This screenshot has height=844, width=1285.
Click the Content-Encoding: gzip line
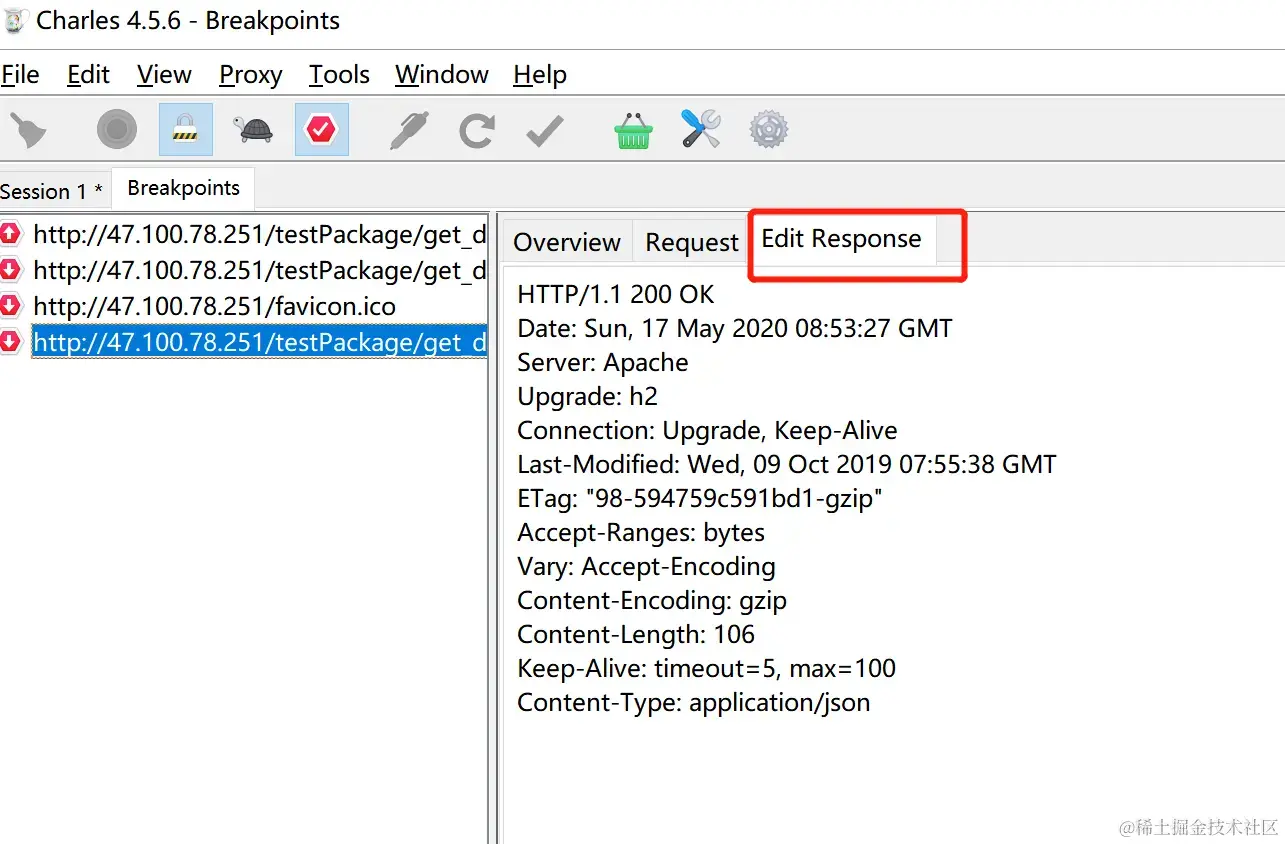click(652, 600)
